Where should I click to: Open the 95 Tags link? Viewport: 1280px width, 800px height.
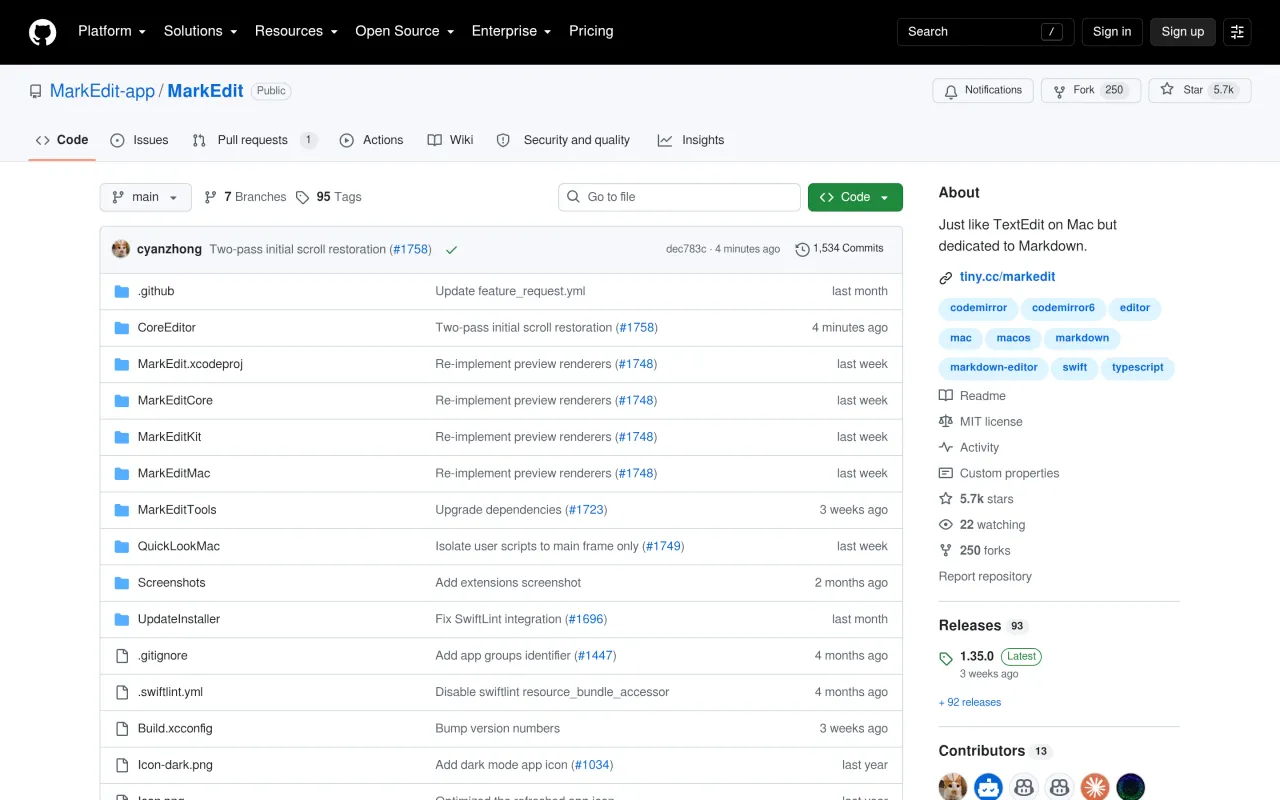(329, 197)
